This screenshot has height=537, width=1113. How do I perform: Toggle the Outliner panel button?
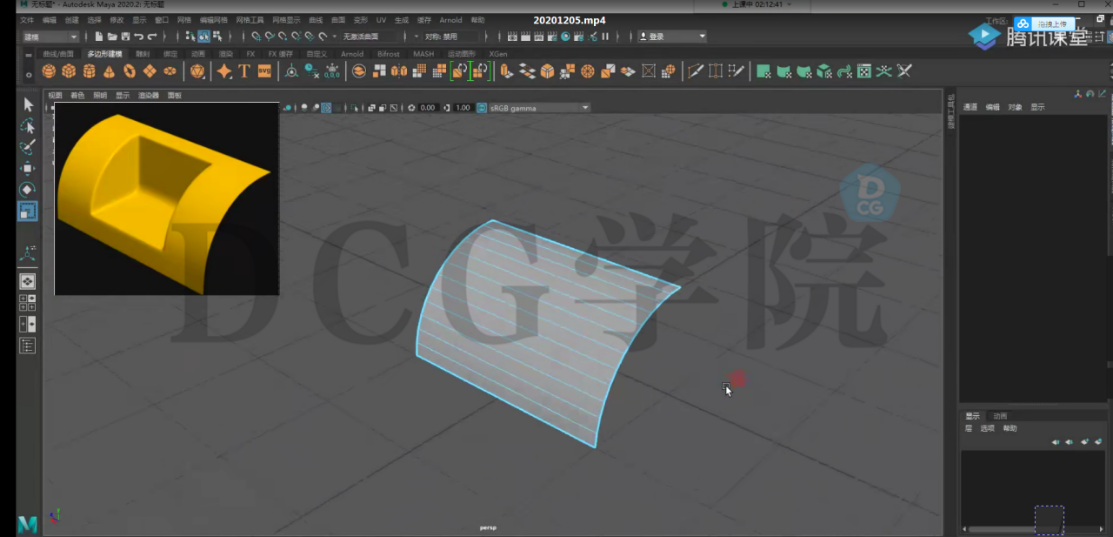pos(27,346)
